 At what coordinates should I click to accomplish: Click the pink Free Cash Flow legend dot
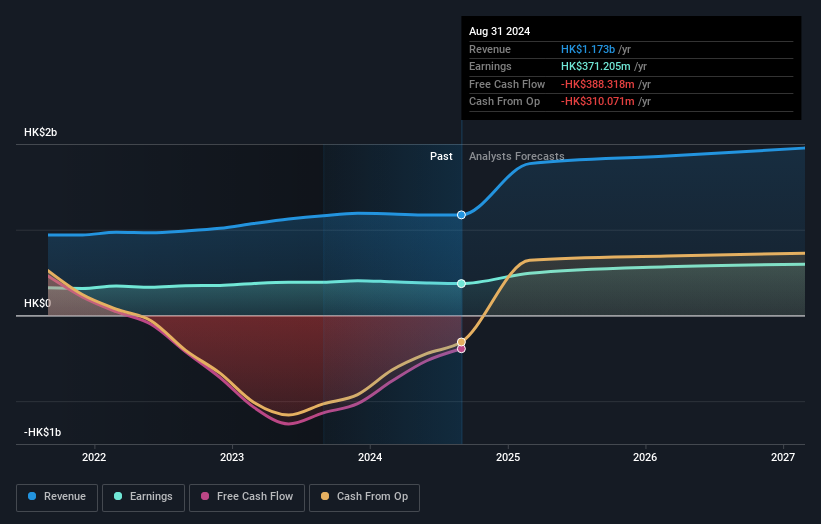coord(205,496)
